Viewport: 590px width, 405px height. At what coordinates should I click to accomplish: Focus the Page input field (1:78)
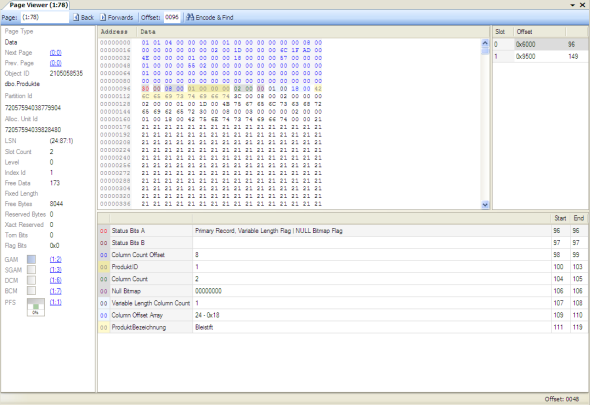[45, 17]
